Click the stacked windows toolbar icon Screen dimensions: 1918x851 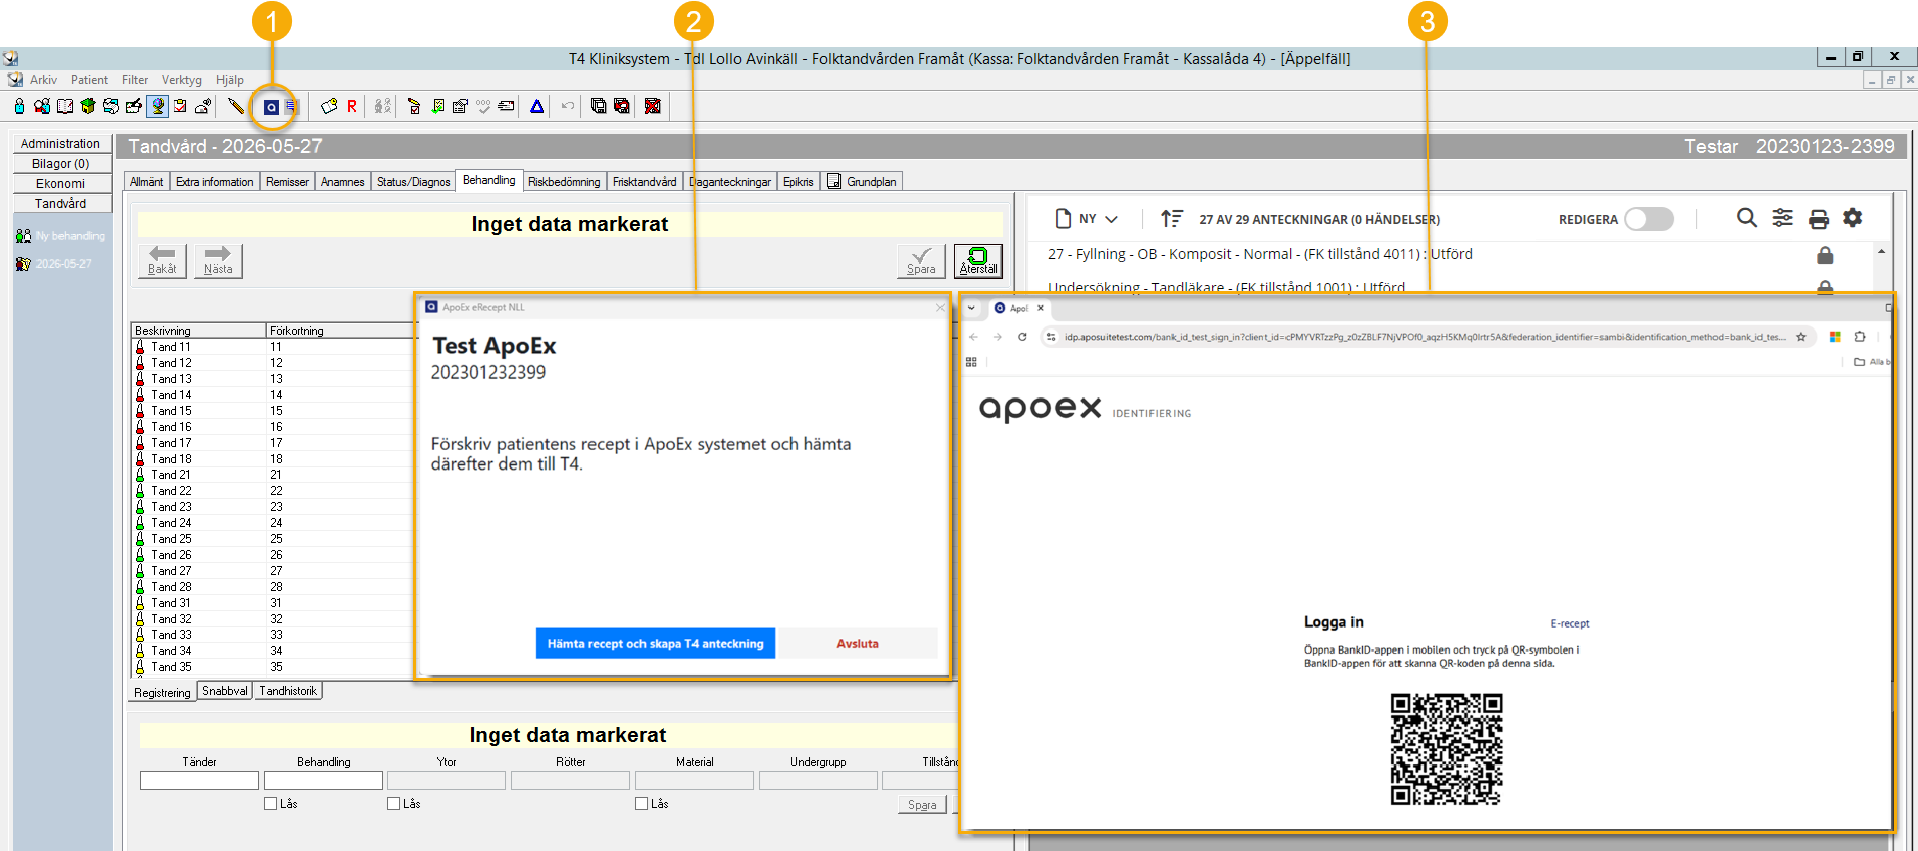point(598,106)
